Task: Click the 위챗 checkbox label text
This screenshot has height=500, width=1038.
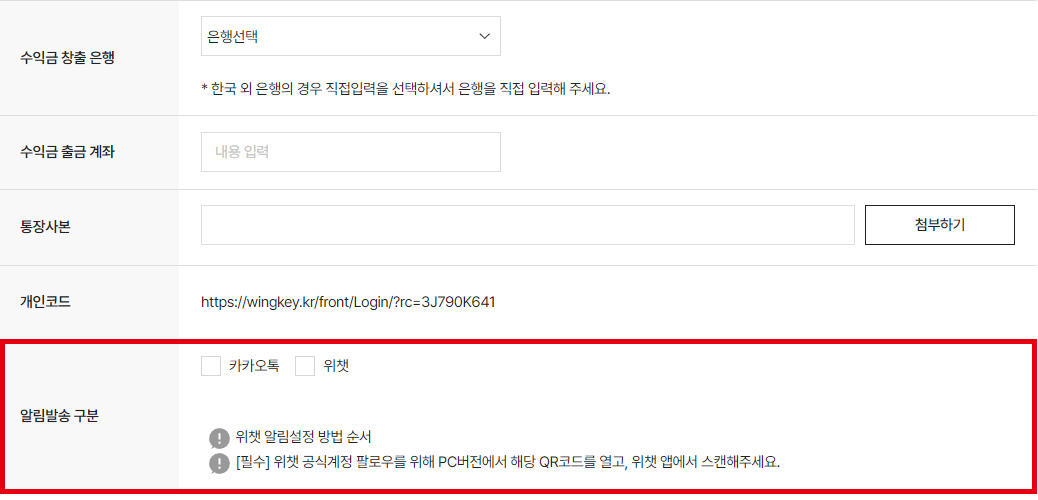Action: point(336,366)
